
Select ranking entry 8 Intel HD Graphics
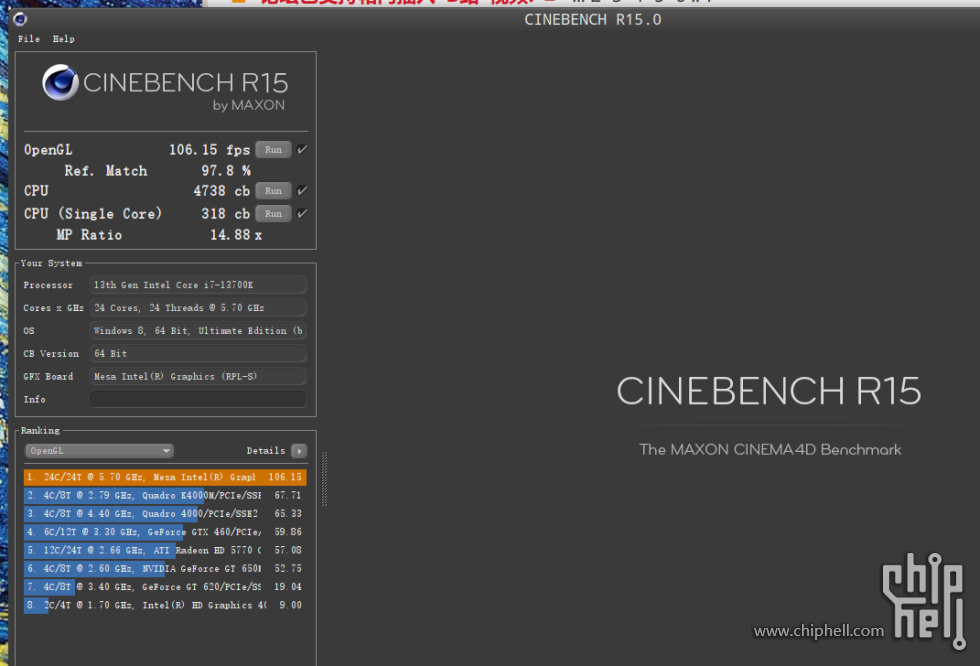(x=165, y=605)
